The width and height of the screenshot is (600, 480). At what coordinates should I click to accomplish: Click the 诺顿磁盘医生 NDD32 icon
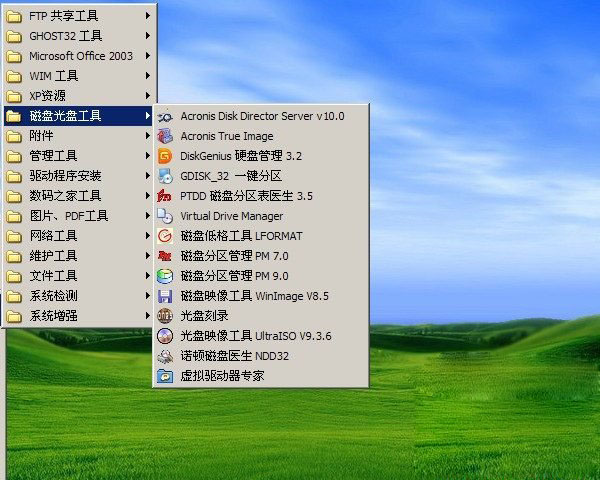pos(165,356)
